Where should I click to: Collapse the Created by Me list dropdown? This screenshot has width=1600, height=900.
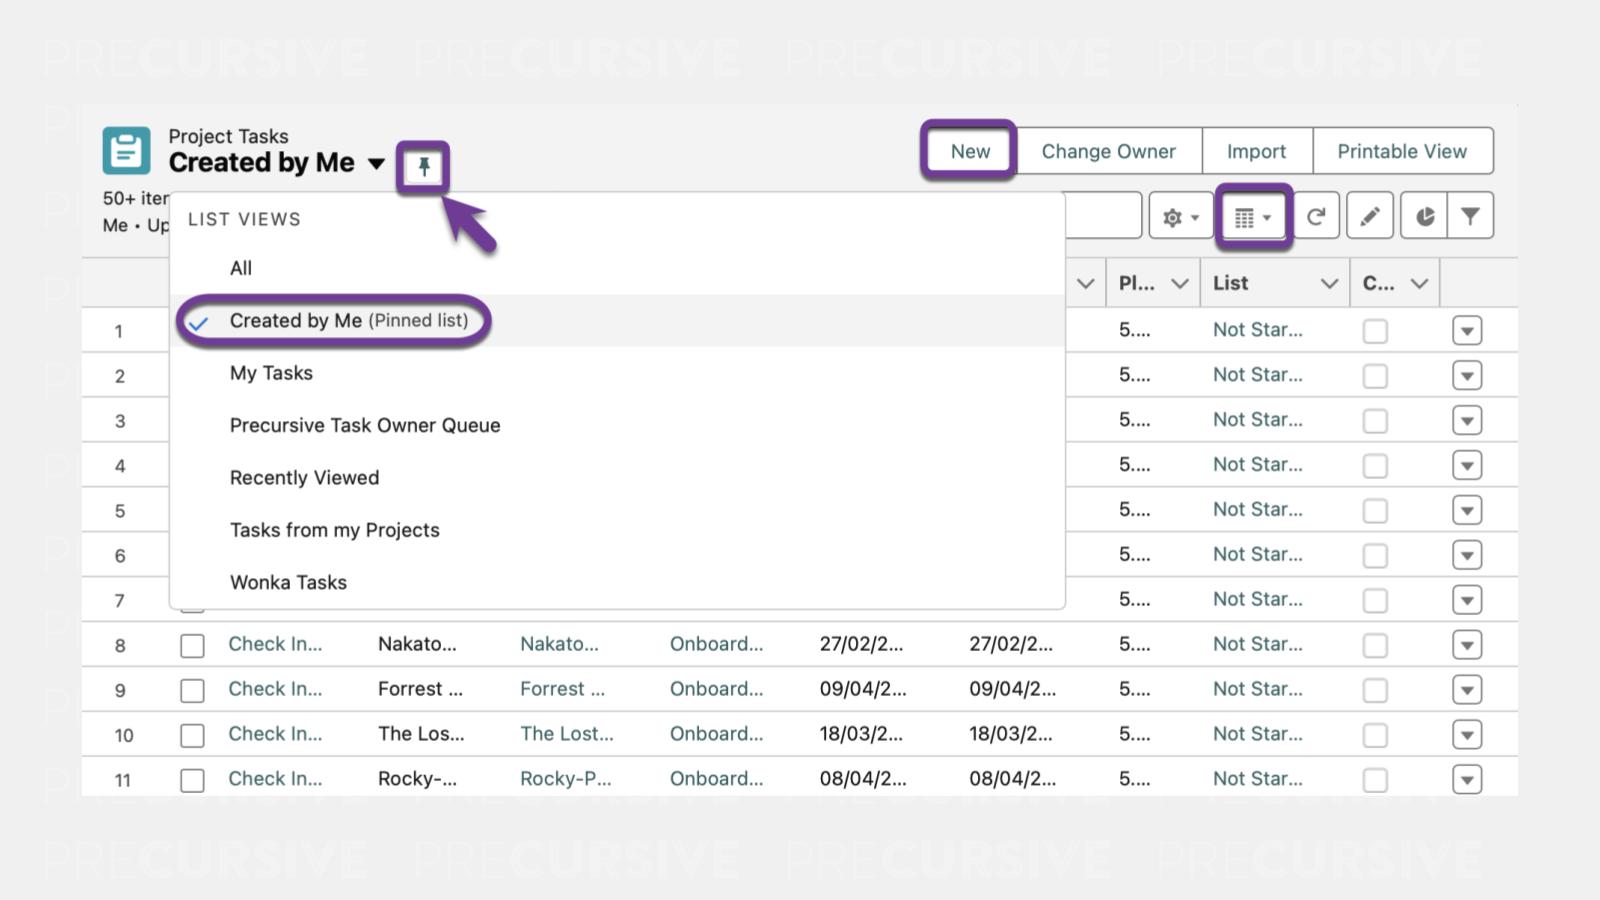click(x=376, y=164)
